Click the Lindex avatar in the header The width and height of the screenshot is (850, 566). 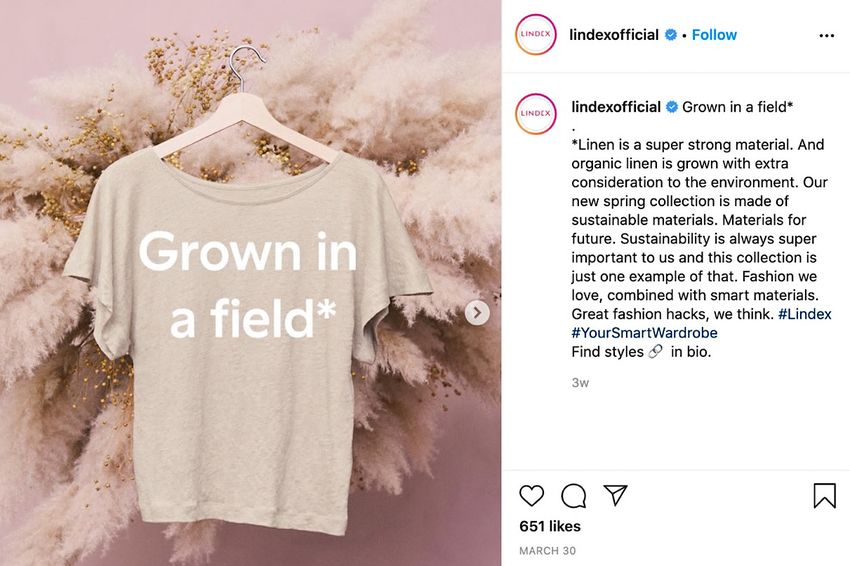[536, 34]
